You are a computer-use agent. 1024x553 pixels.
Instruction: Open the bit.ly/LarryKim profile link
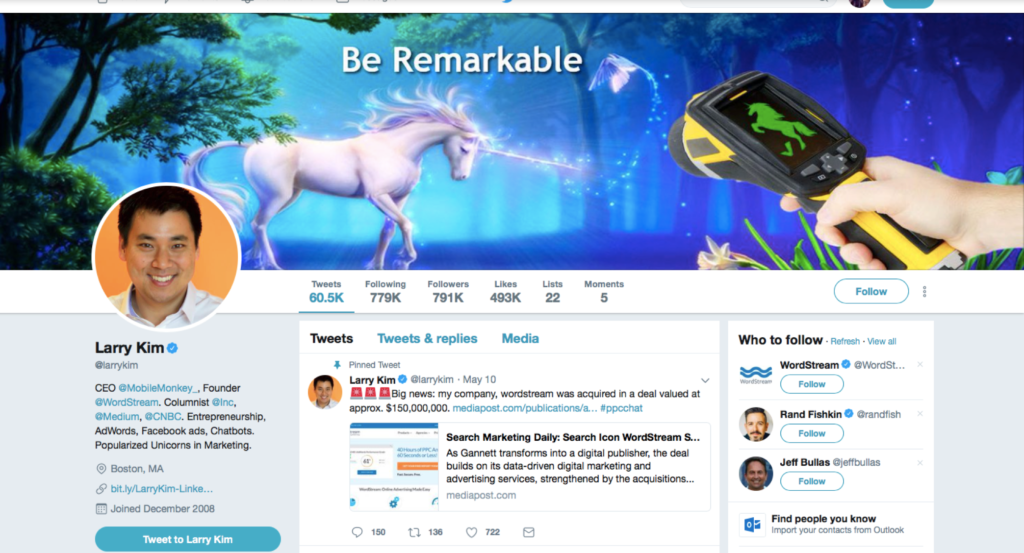161,488
